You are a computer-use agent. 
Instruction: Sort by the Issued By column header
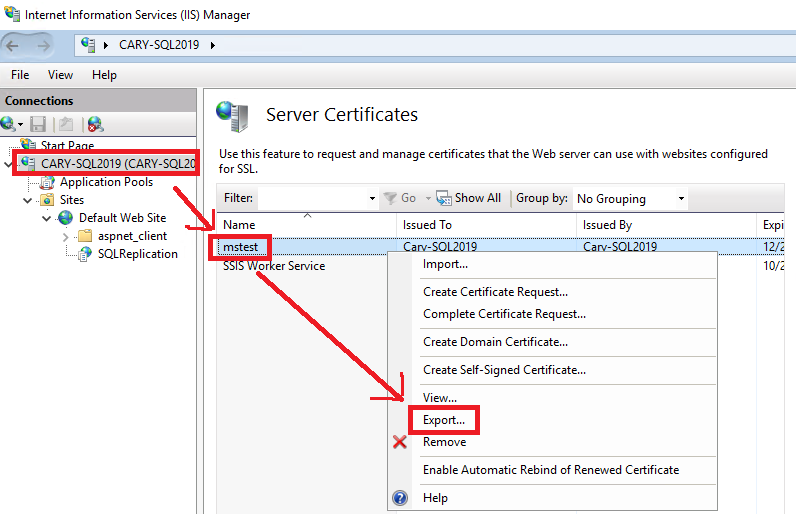pos(666,225)
